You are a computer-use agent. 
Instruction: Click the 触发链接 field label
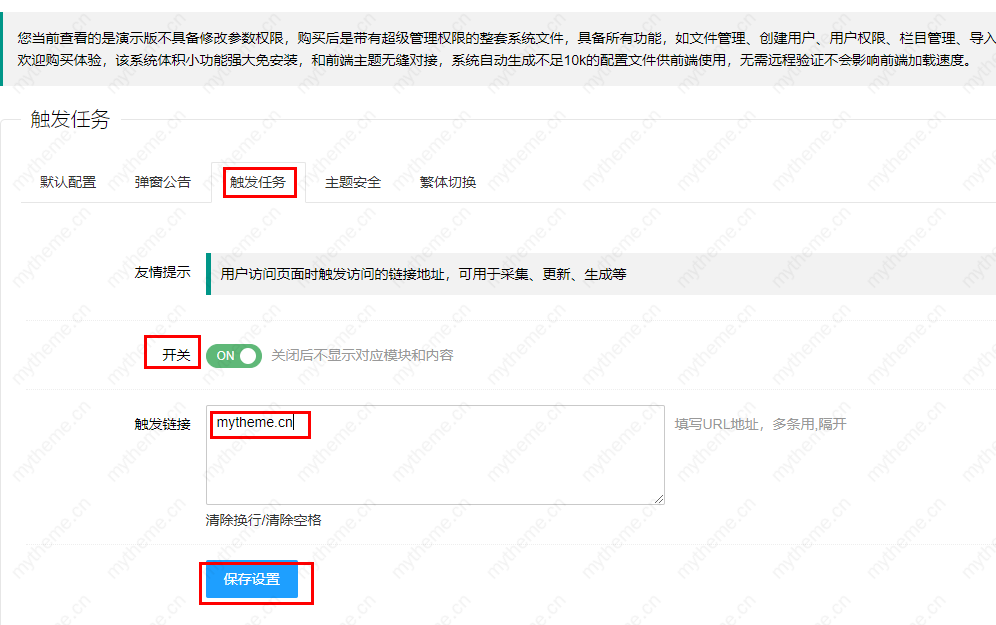[x=162, y=423]
